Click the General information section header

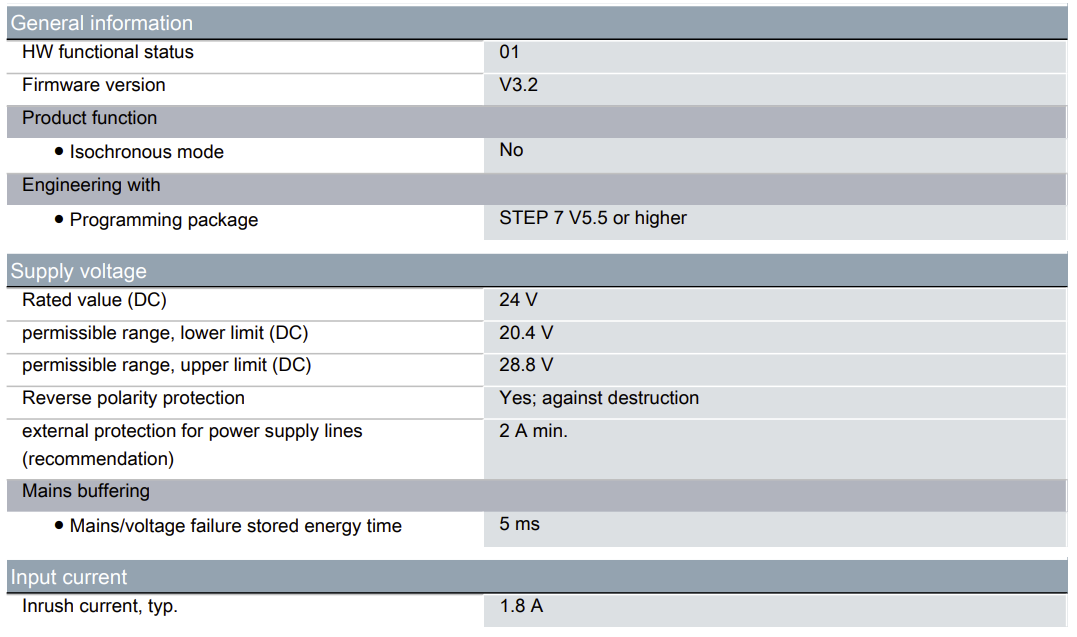[x=102, y=23]
